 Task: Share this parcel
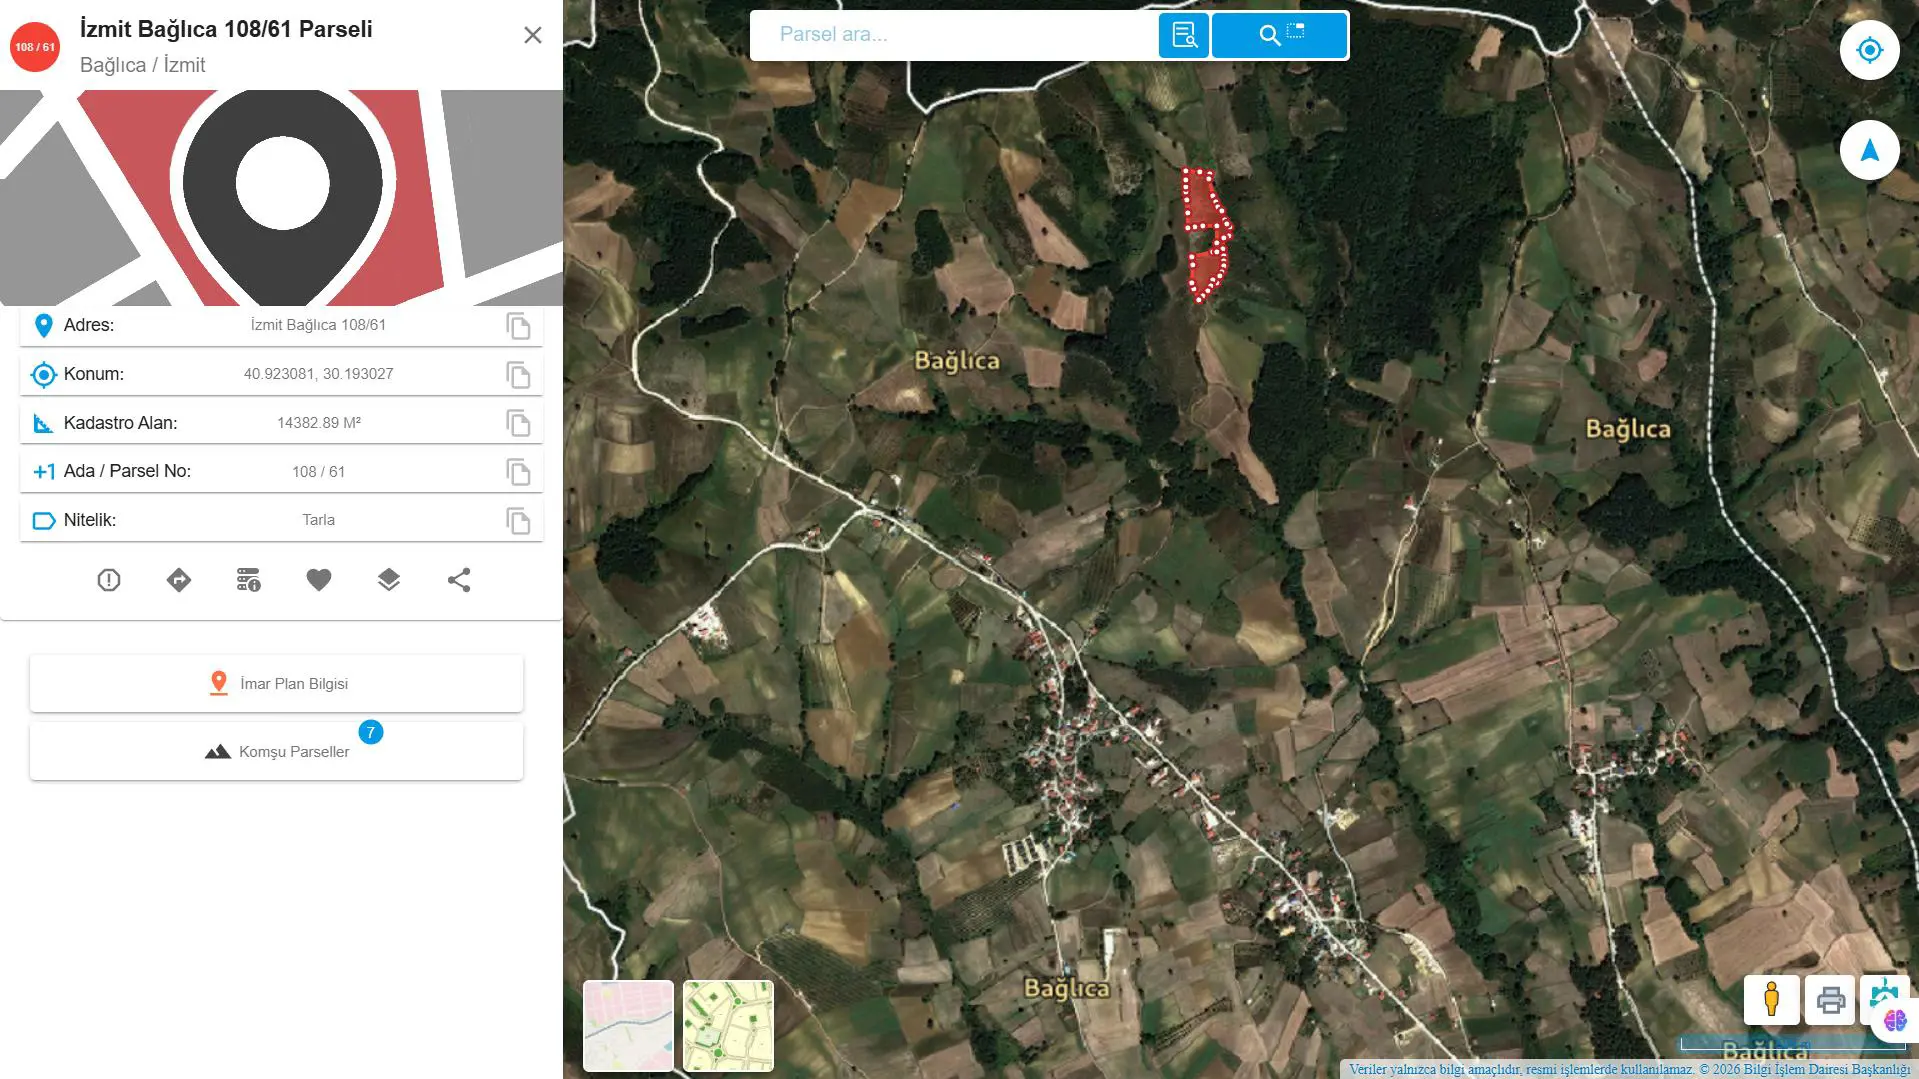[459, 580]
